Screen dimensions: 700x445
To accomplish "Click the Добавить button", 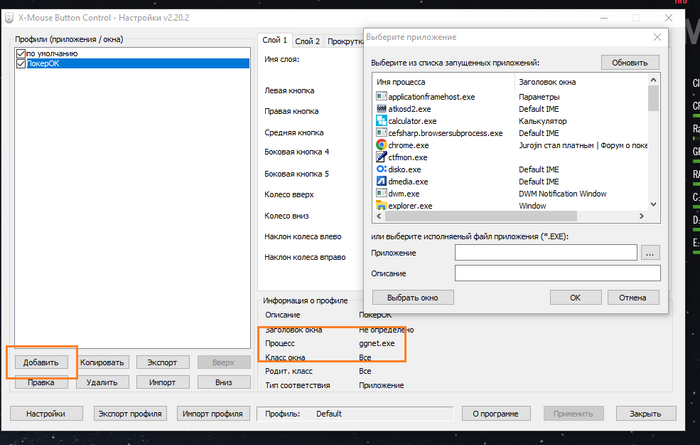I will (x=41, y=362).
